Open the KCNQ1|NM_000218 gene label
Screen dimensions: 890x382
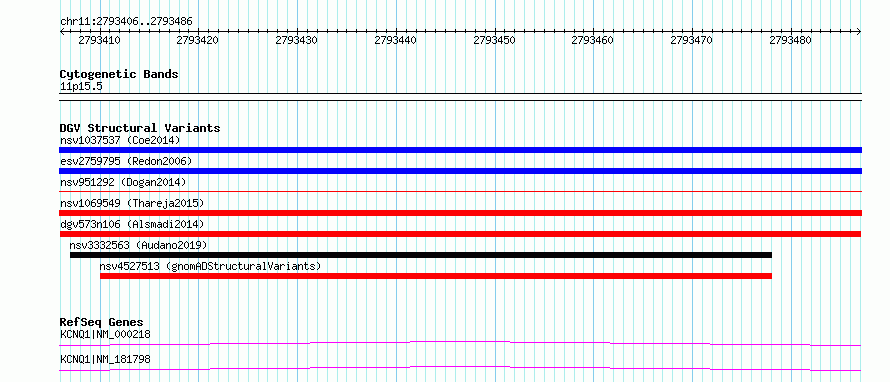click(x=105, y=334)
